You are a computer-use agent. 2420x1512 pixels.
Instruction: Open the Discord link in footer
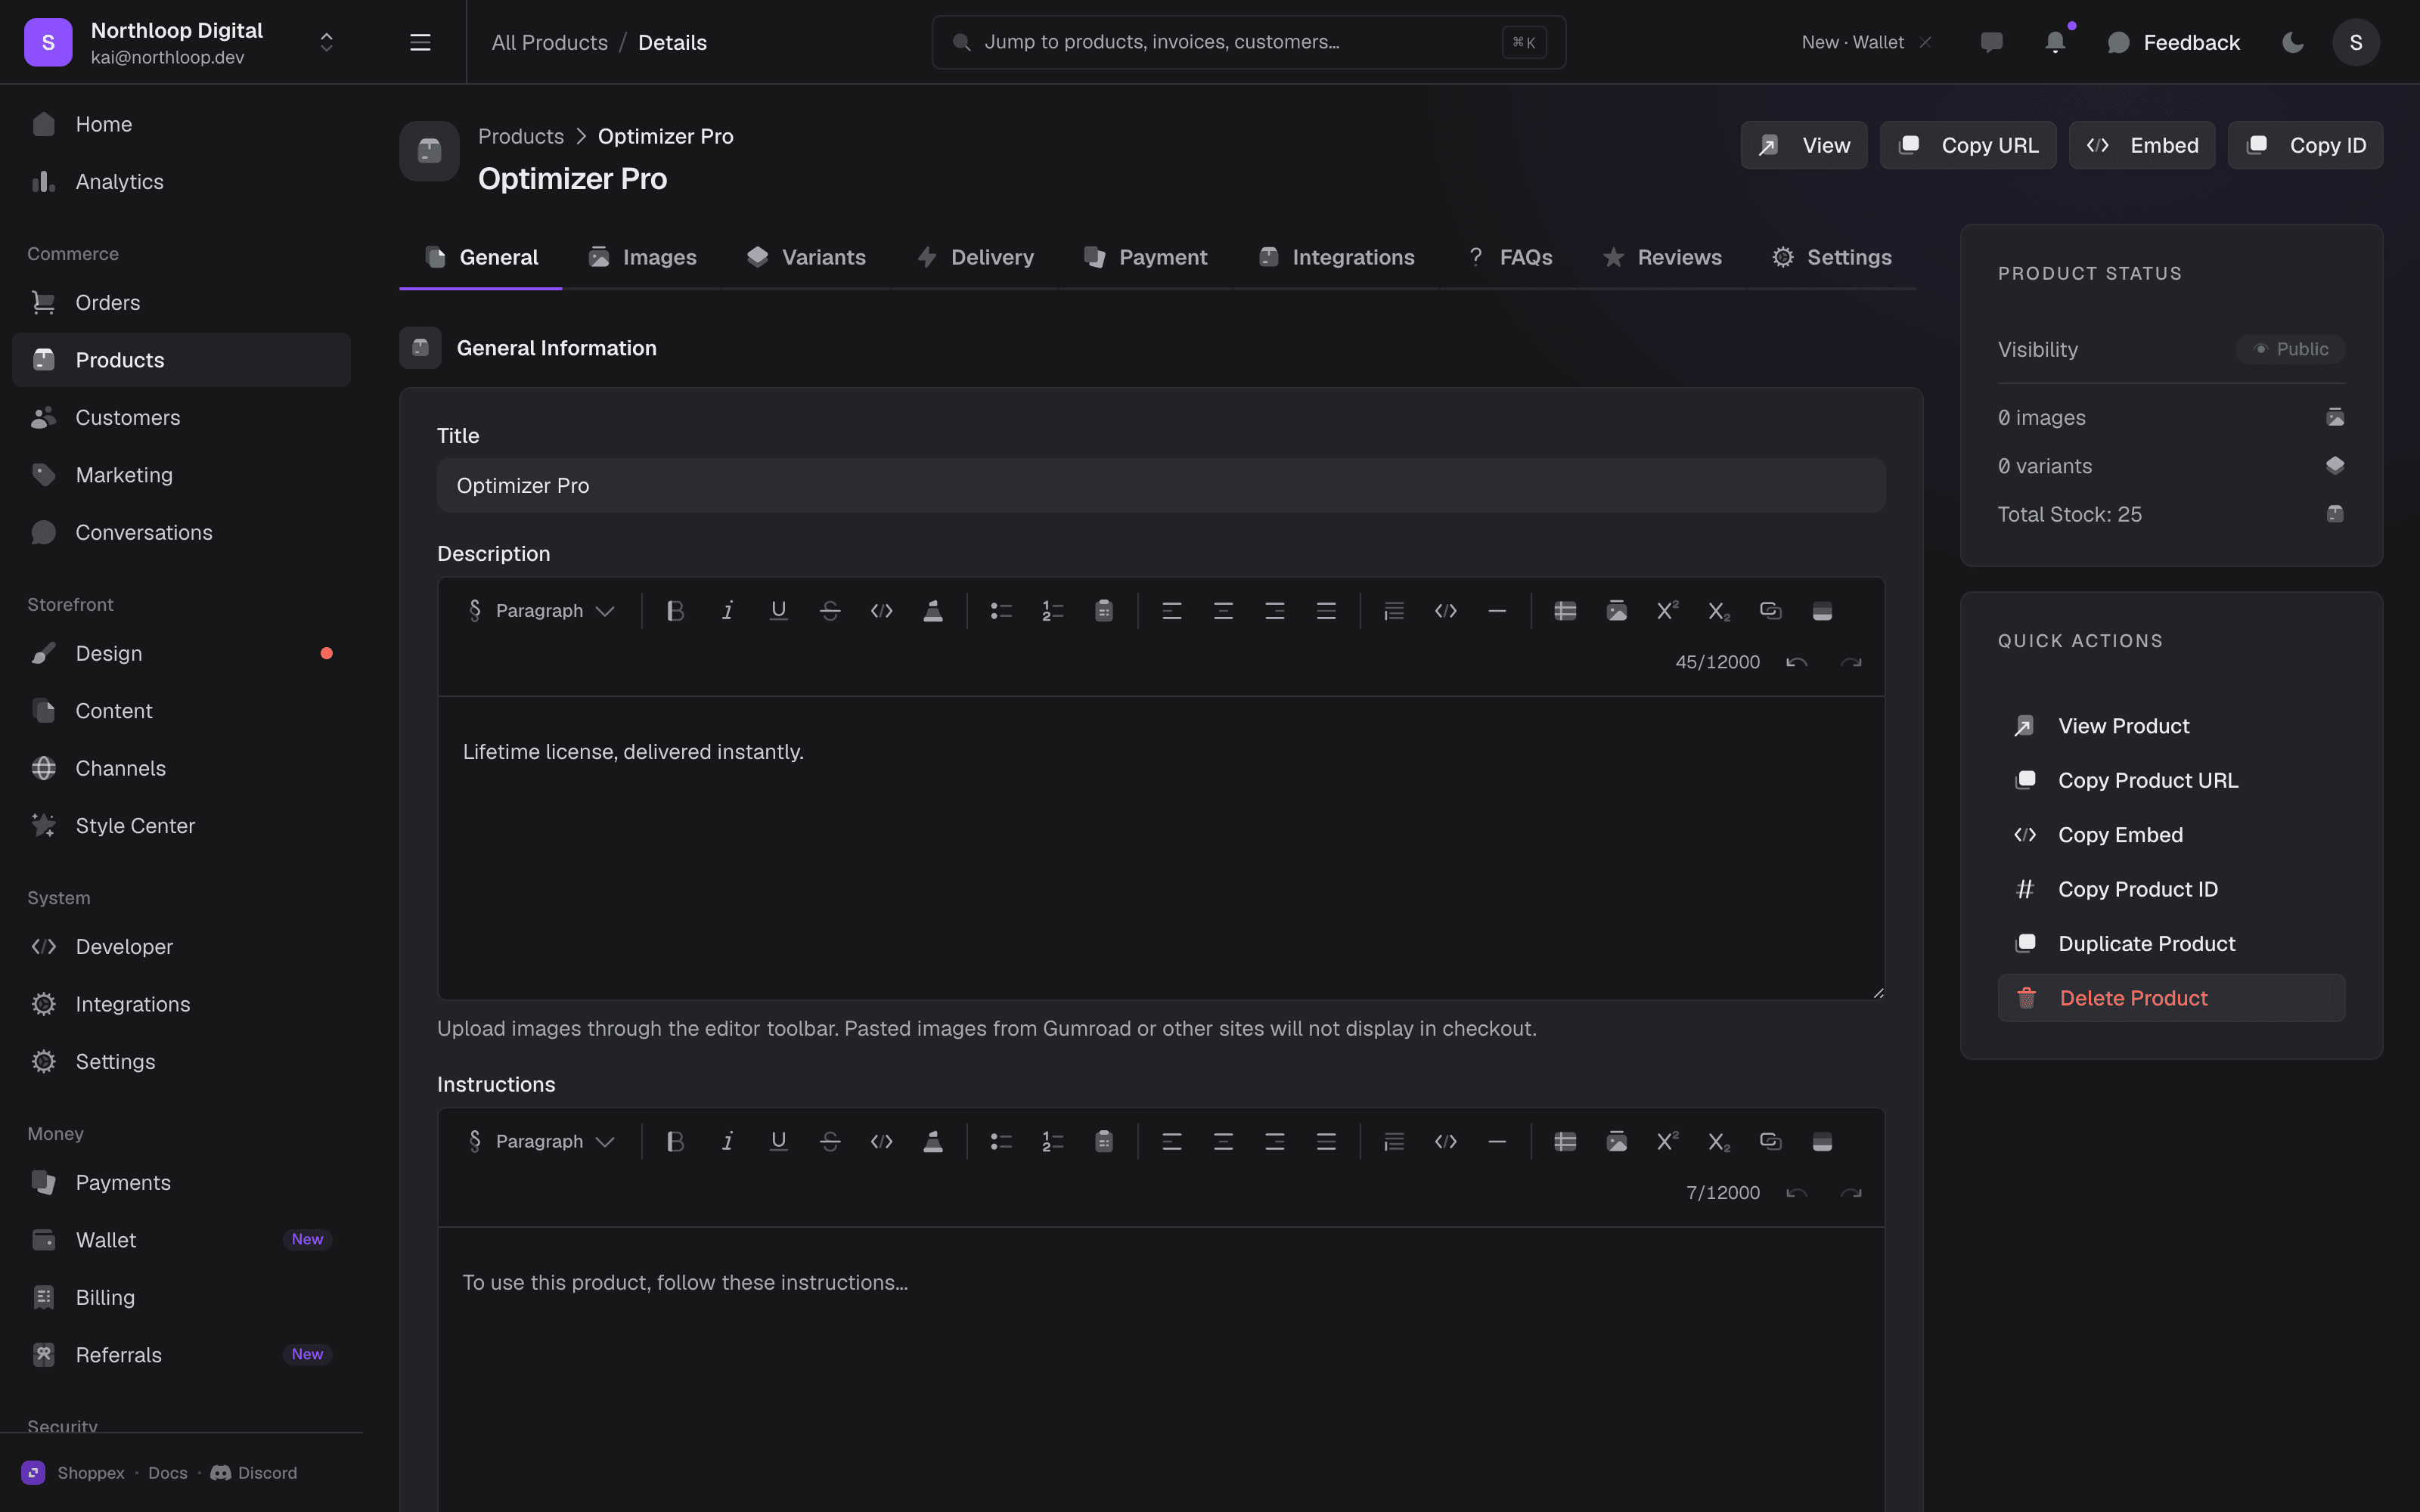(x=254, y=1473)
